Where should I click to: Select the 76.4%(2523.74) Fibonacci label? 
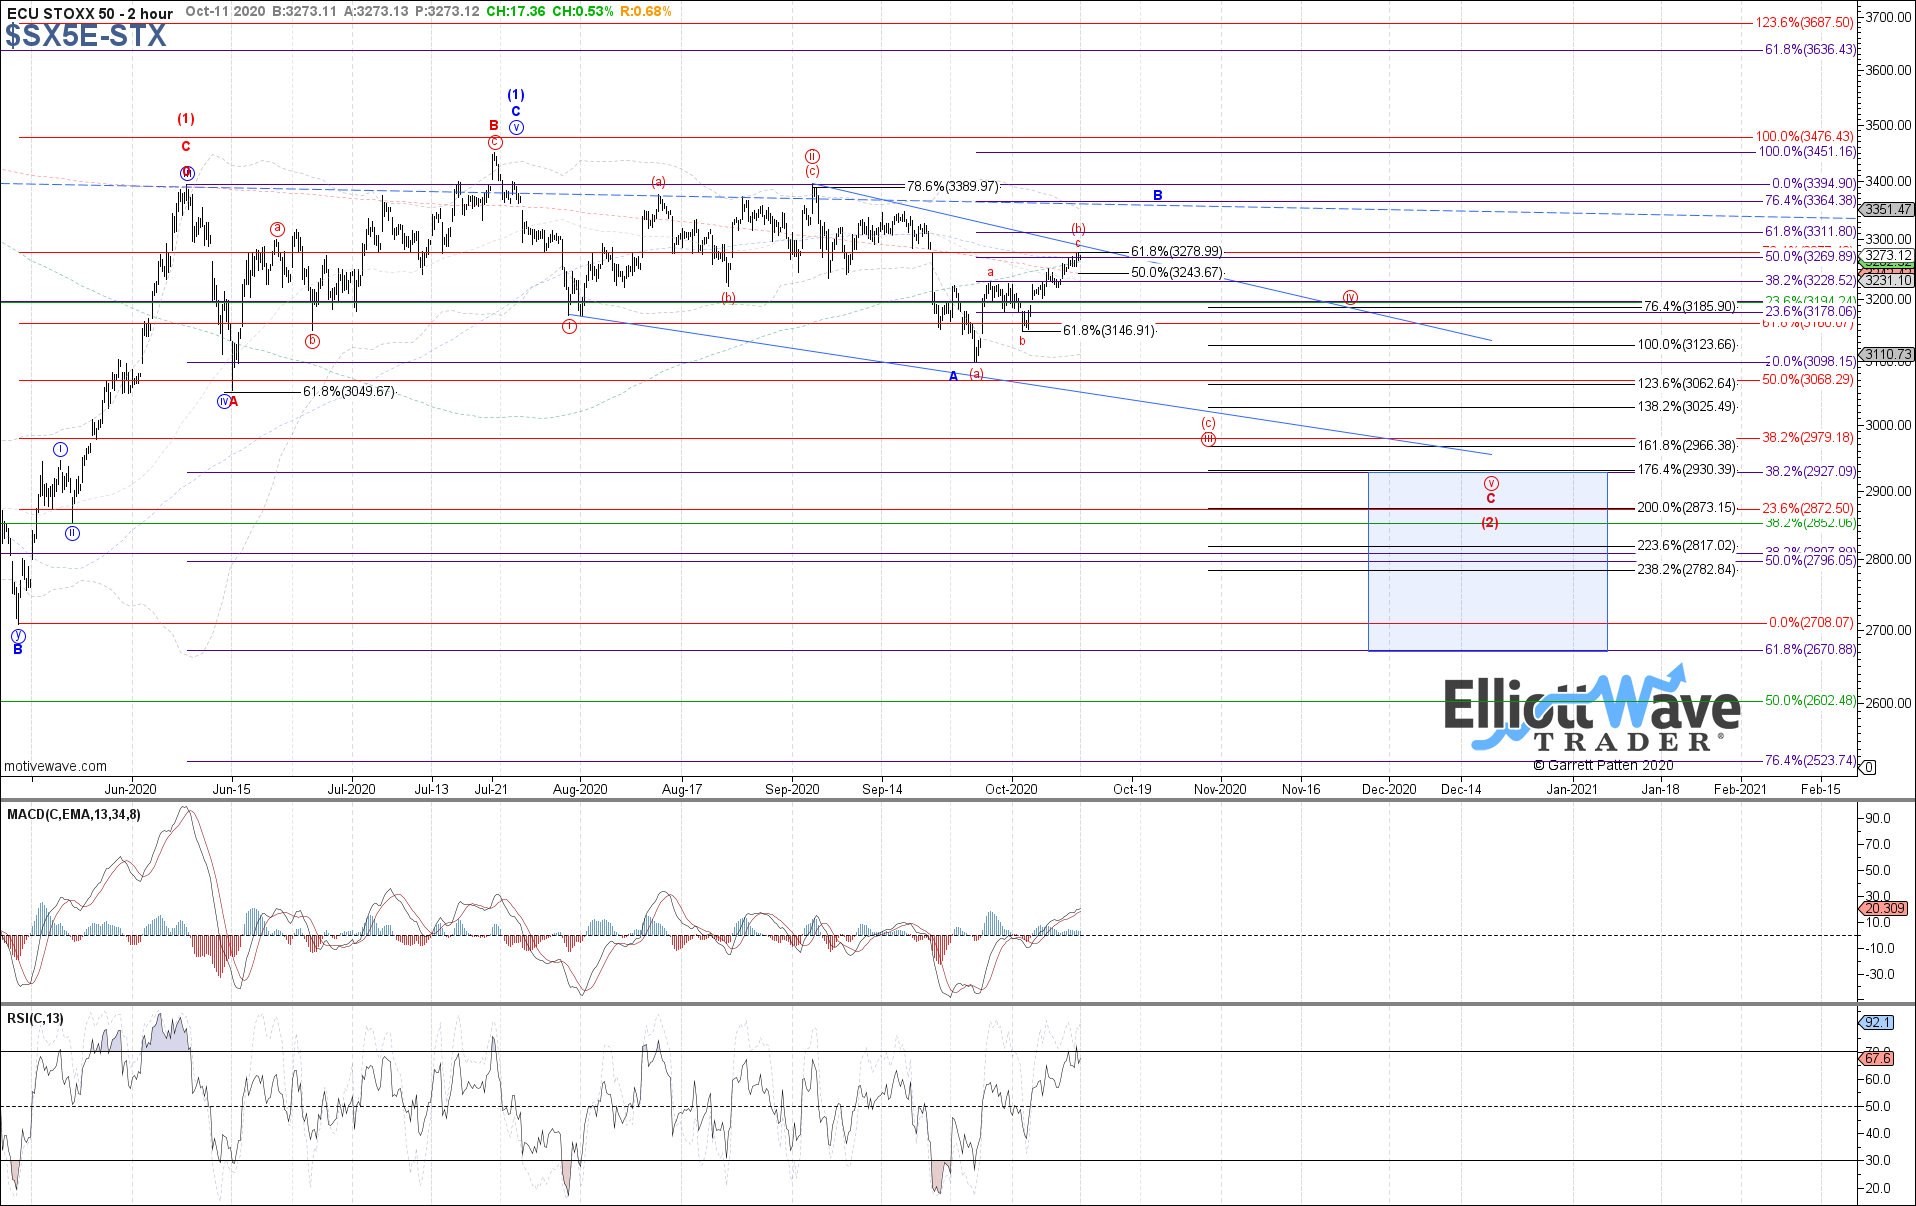coord(1810,760)
